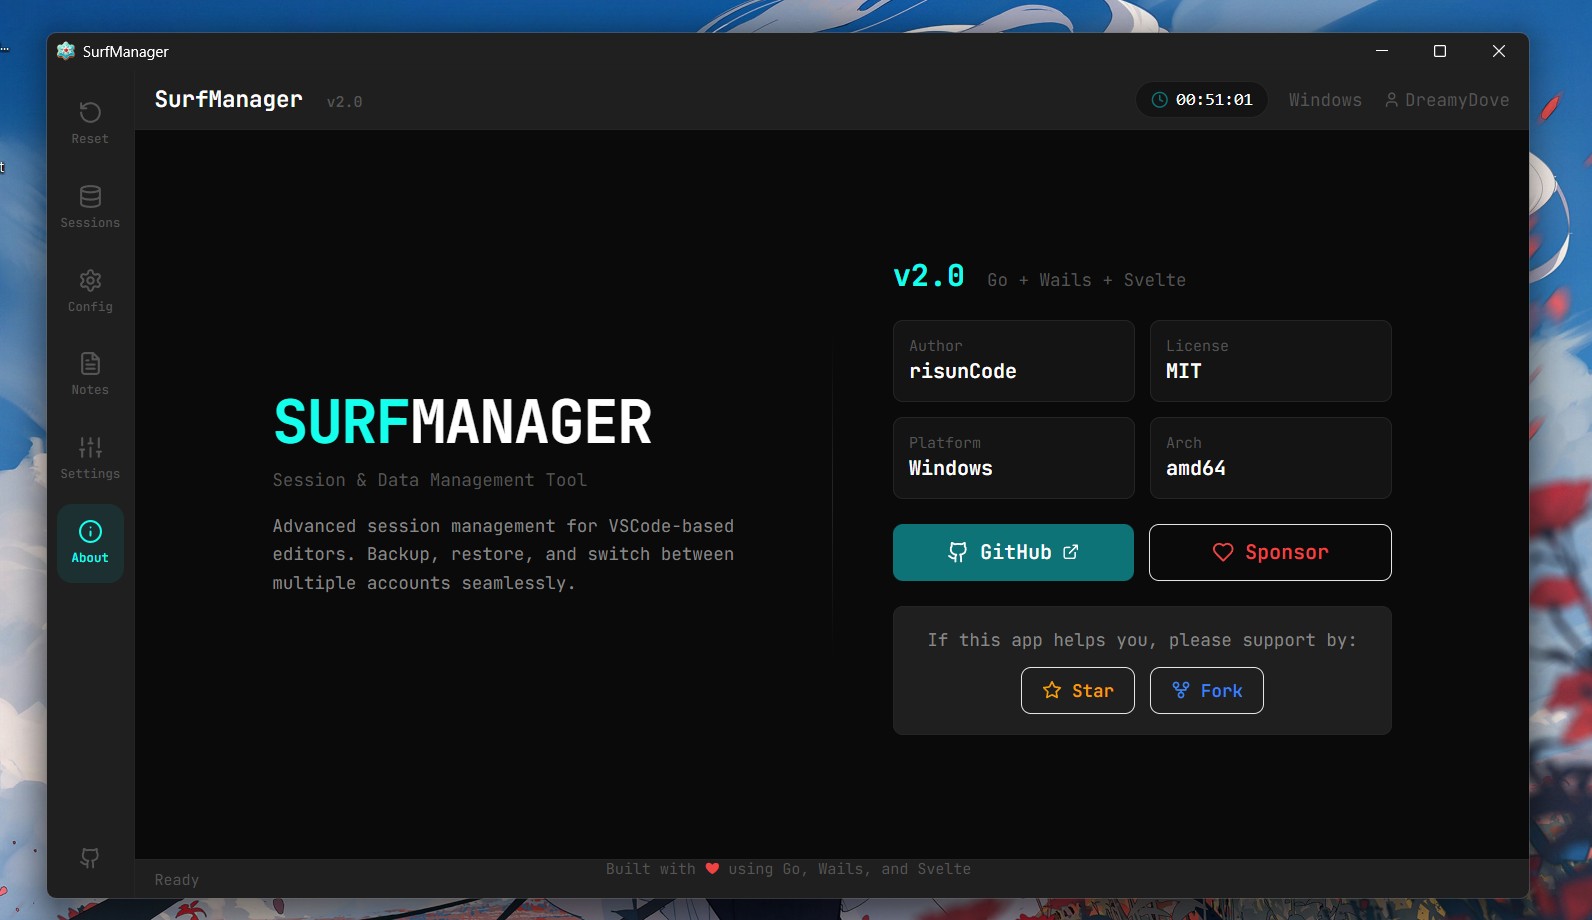Image resolution: width=1592 pixels, height=920 pixels.
Task: Click the Platform Windows info card
Action: [x=1013, y=458]
